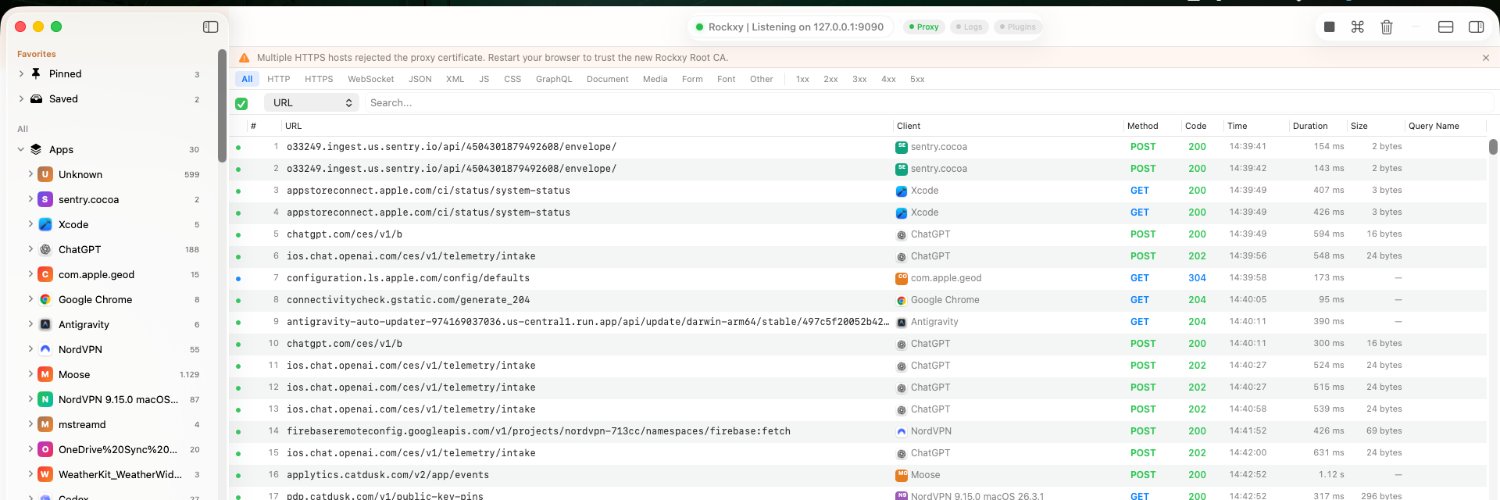Clear requests with the trash icon
Image resolution: width=1500 pixels, height=500 pixels.
[1386, 27]
